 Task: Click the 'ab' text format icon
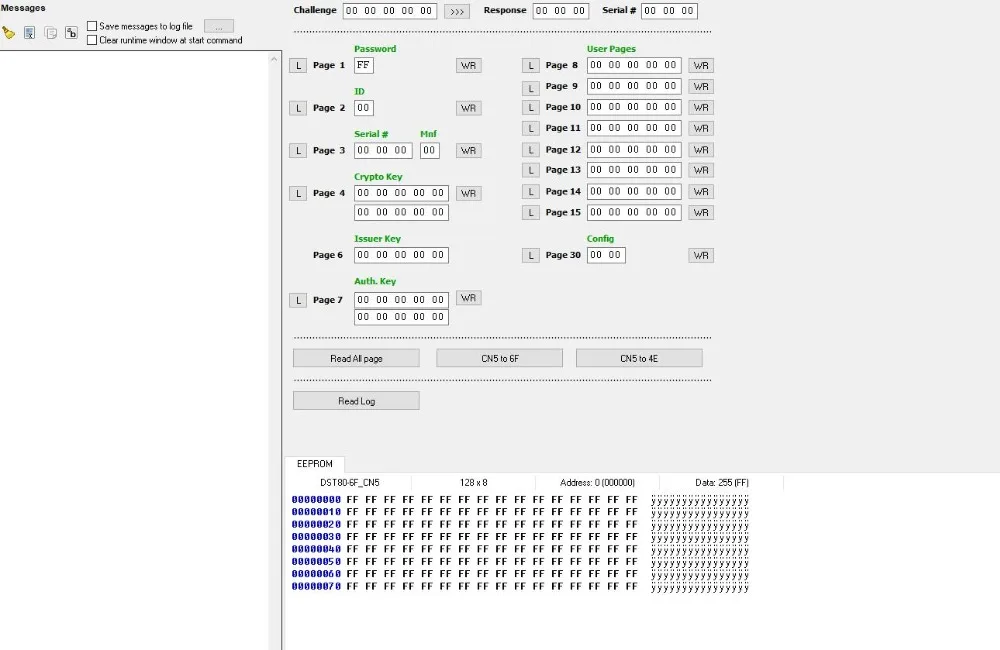[x=71, y=32]
